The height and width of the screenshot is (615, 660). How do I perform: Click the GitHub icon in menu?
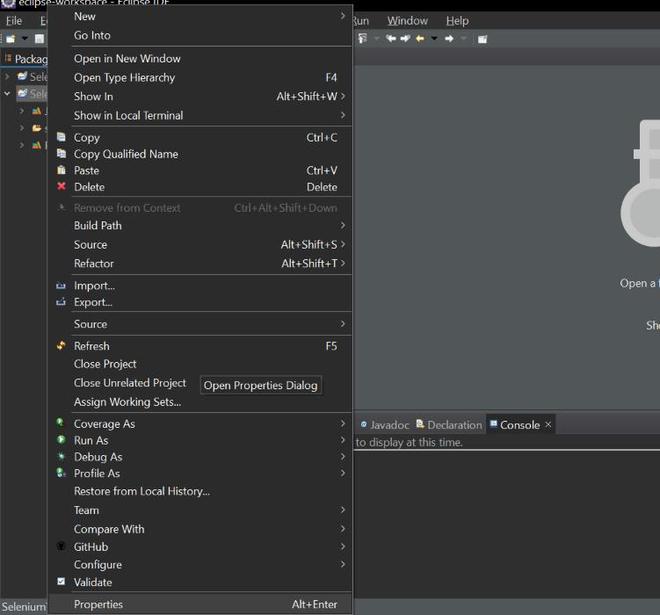[x=62, y=547]
